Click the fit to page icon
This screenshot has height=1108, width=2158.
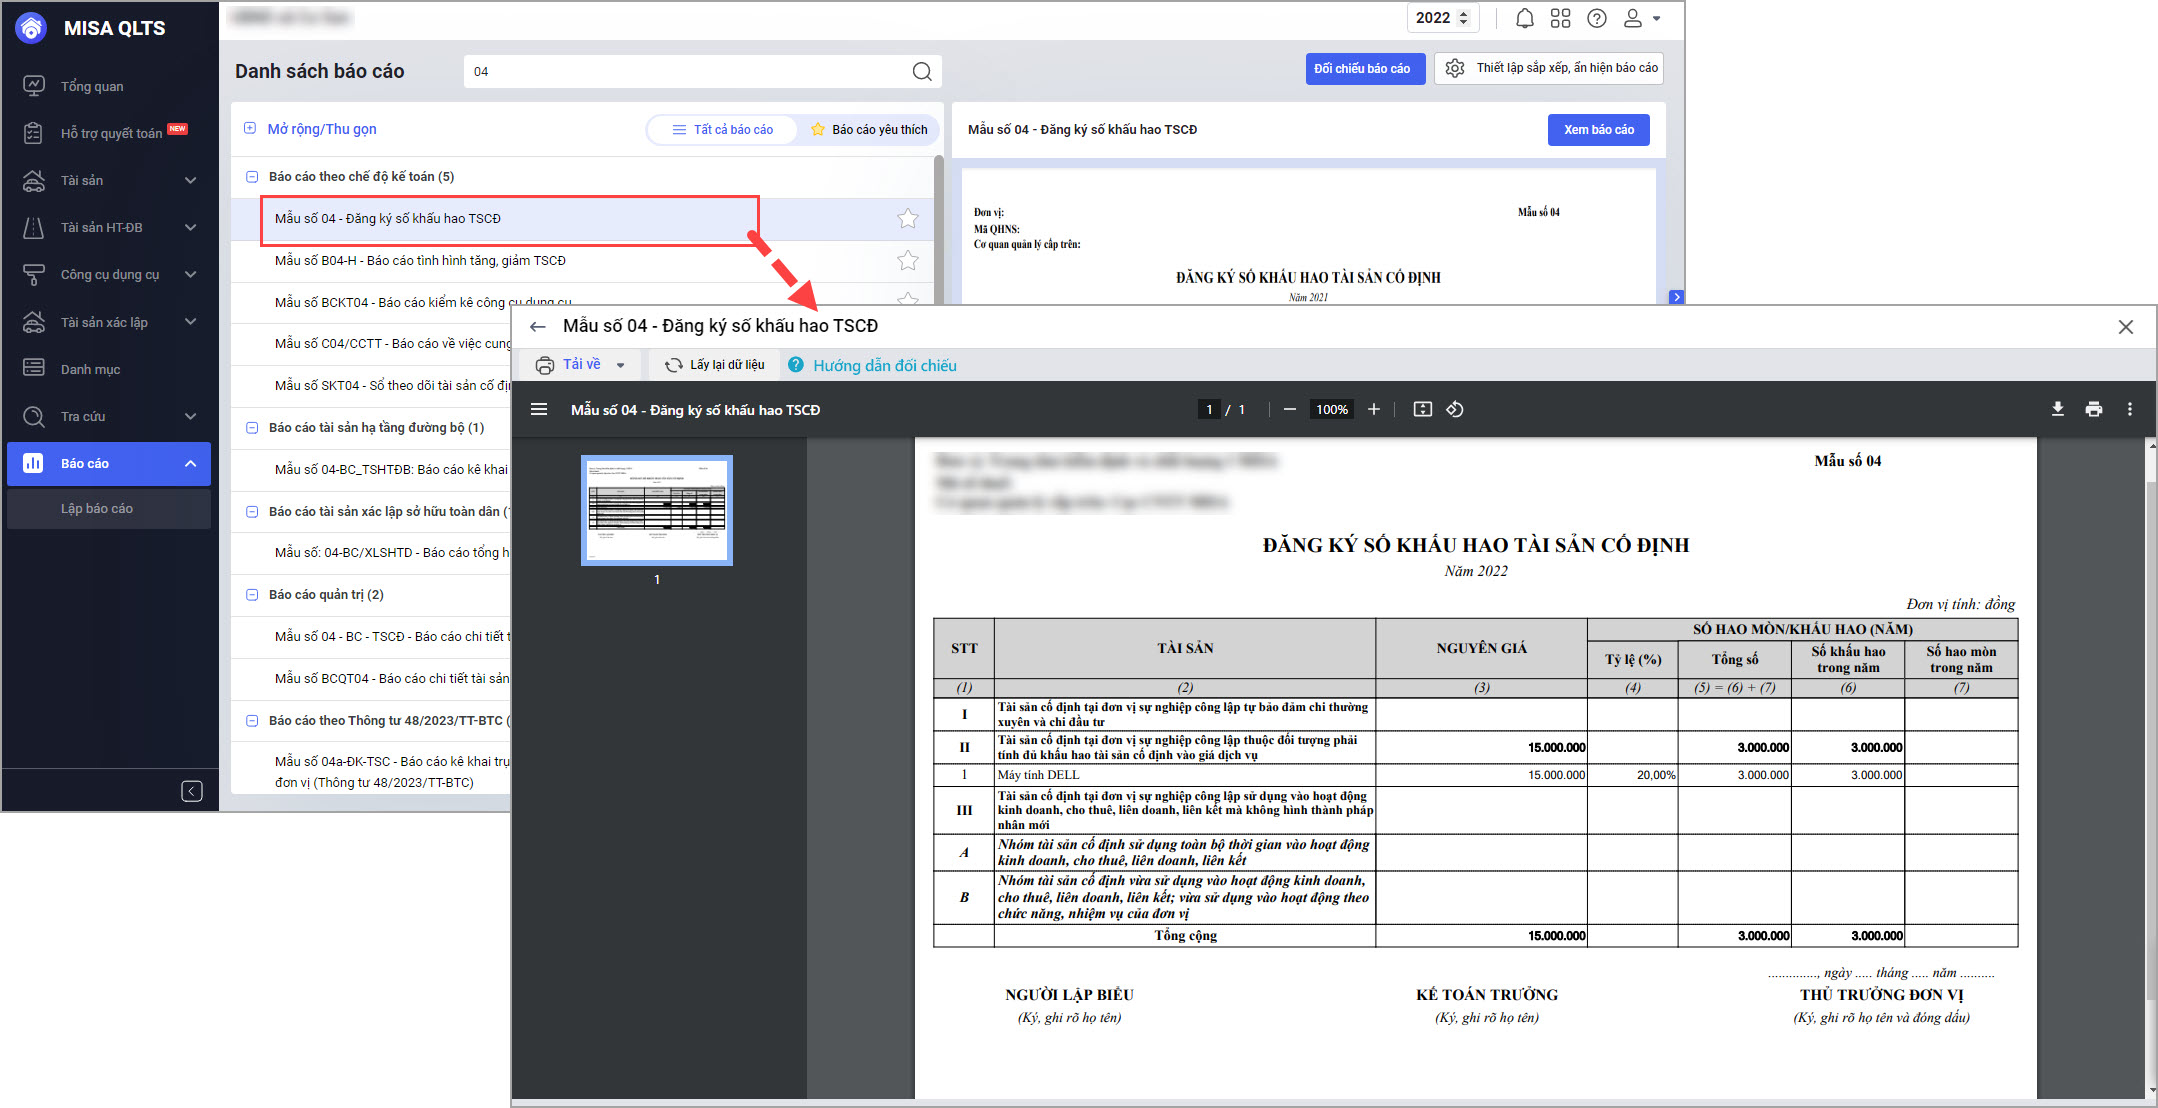pyautogui.click(x=1422, y=409)
